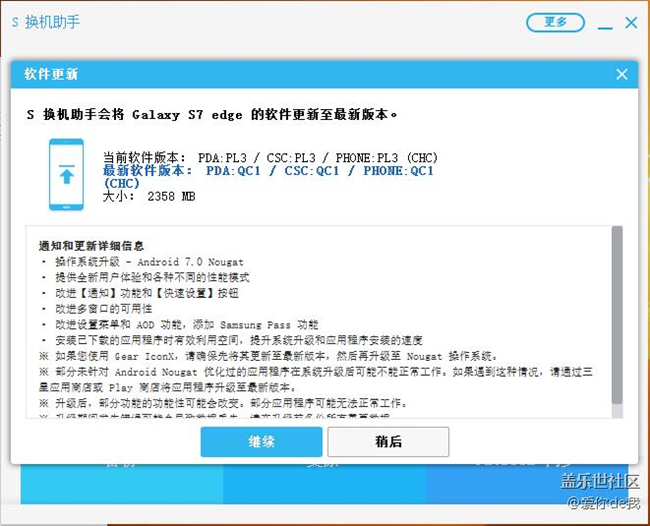Image resolution: width=650 pixels, height=526 pixels.
Task: Click the 继续 (Continue) button
Action: (261, 442)
